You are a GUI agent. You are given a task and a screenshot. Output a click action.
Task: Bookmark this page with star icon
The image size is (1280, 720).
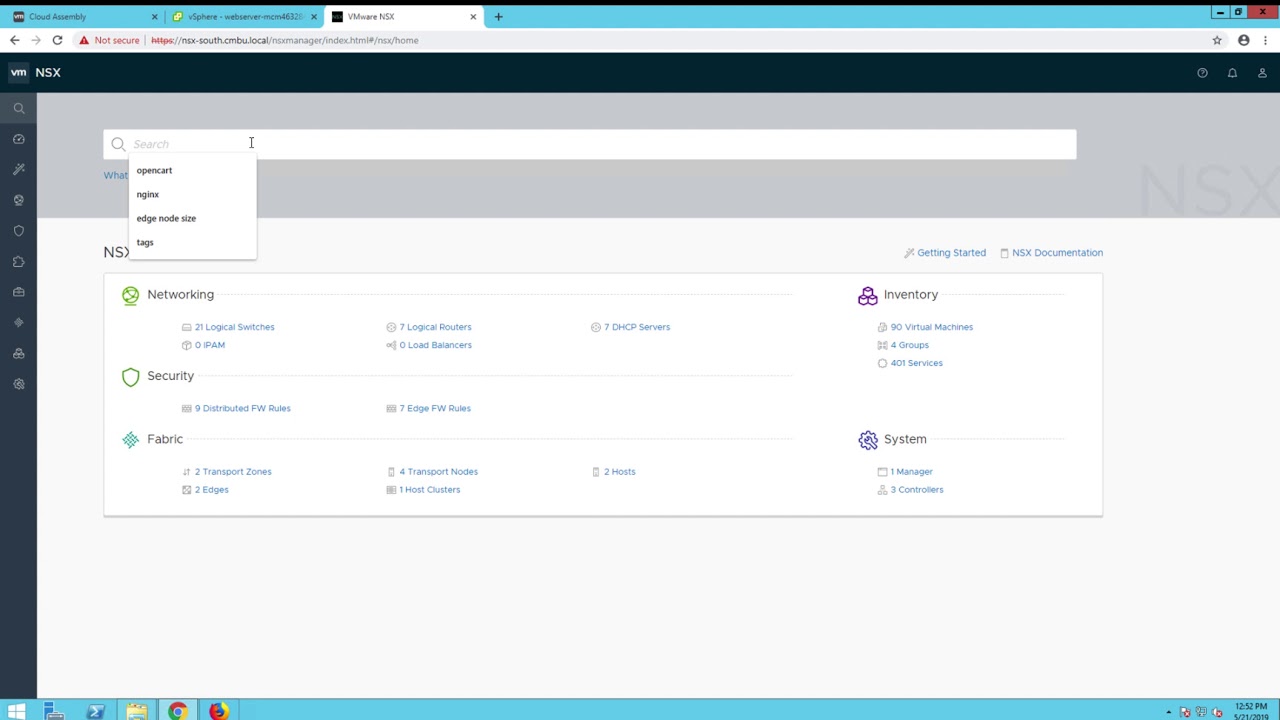[1217, 40]
